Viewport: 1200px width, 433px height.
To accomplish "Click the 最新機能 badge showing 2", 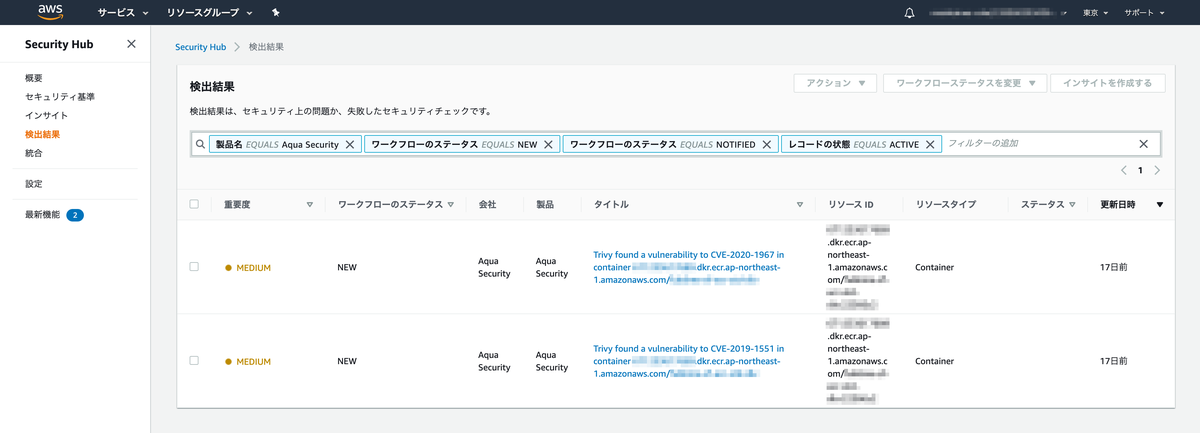I will click(x=75, y=215).
